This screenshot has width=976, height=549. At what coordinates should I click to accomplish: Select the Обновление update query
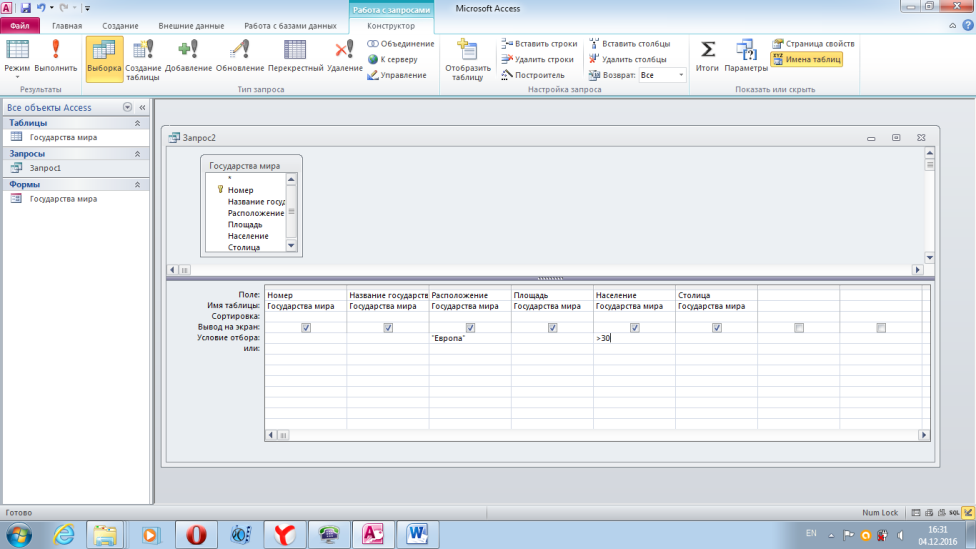pos(240,57)
